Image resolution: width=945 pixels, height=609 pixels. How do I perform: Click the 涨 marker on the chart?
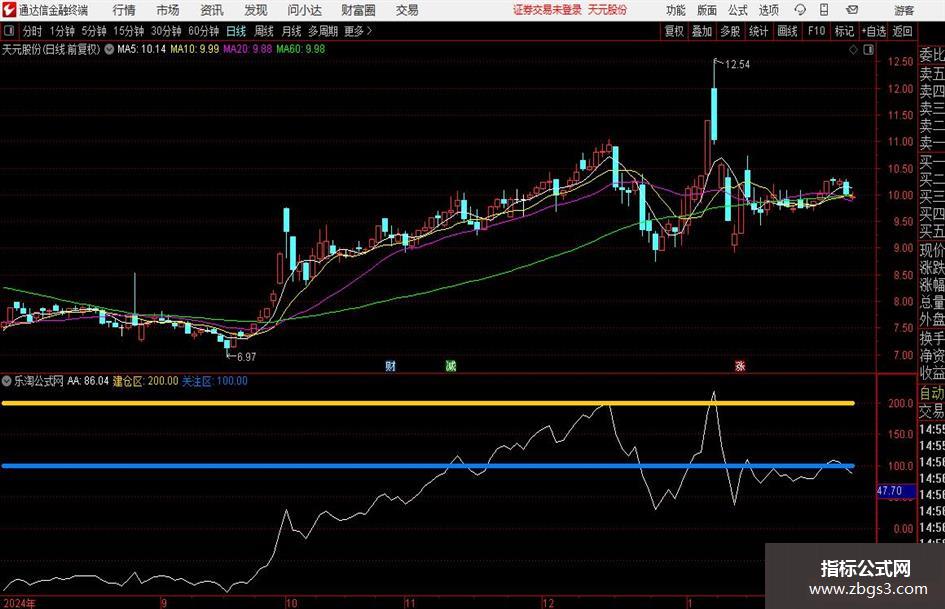tap(739, 366)
